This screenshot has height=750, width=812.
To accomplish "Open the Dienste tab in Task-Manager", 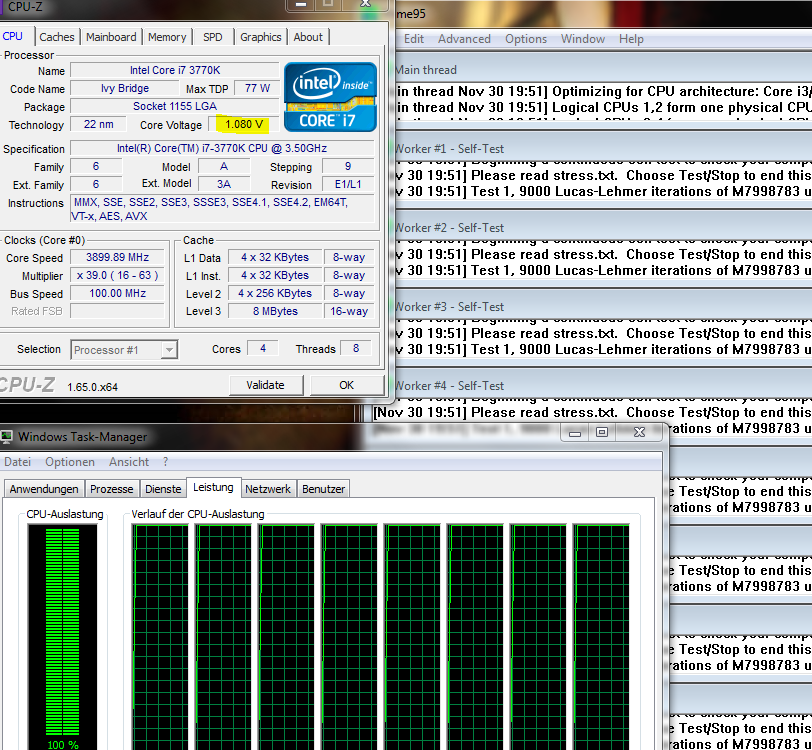I will 163,489.
